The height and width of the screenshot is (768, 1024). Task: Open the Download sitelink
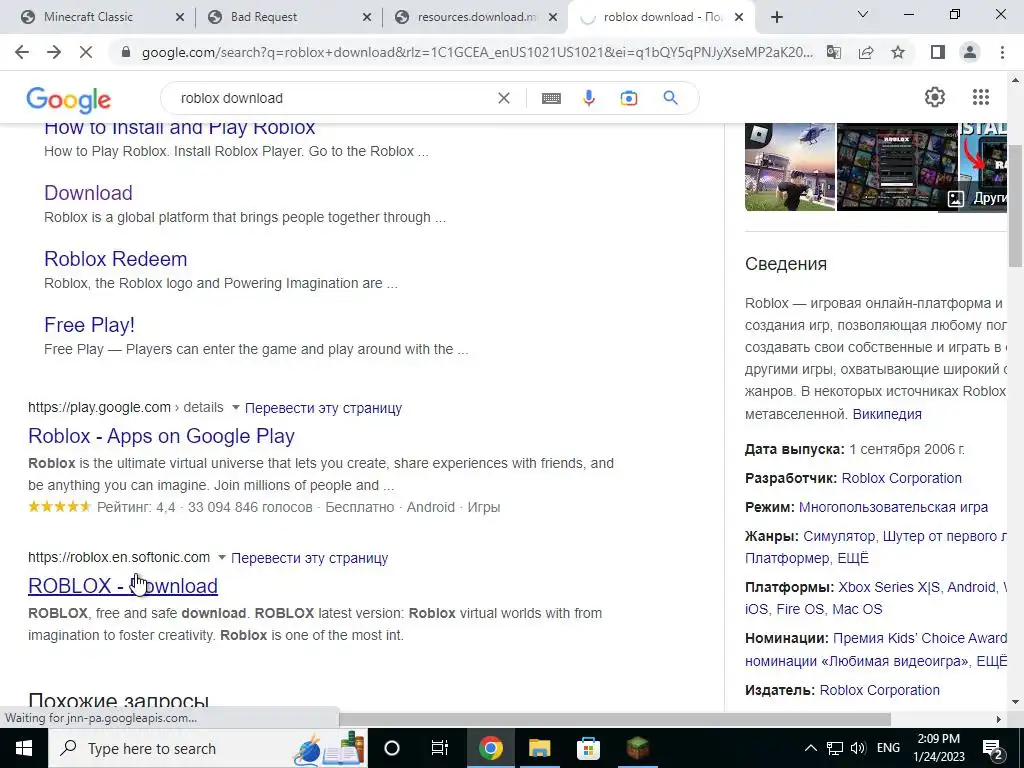tap(88, 193)
